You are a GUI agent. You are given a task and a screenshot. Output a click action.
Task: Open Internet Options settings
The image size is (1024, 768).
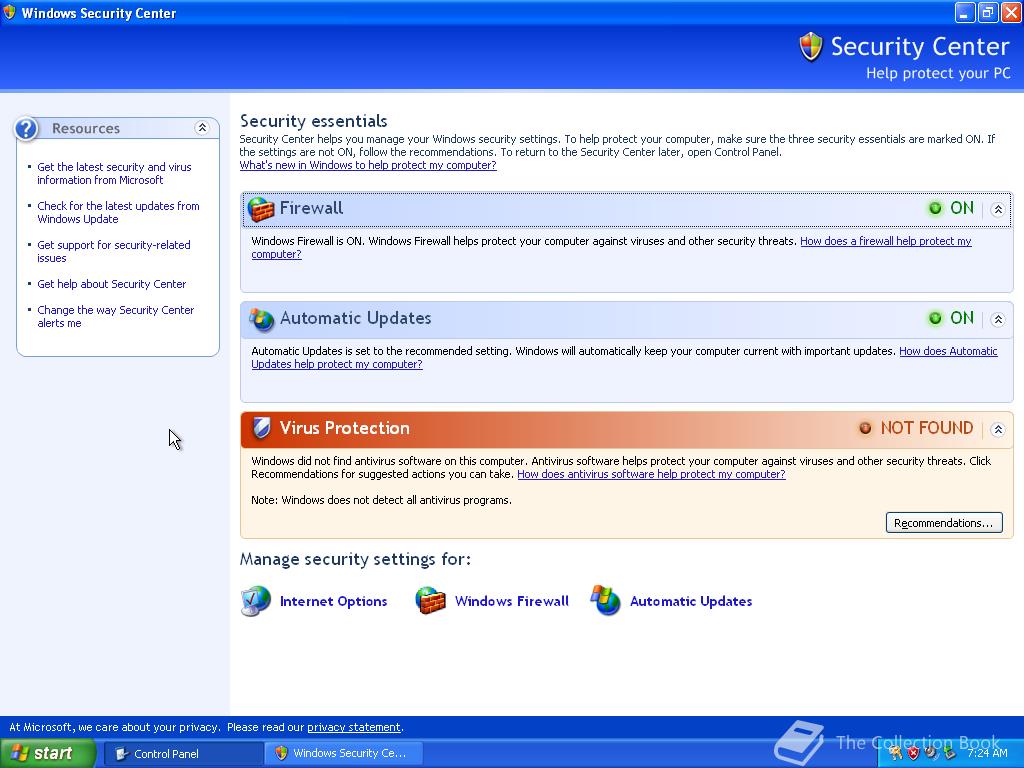click(333, 601)
